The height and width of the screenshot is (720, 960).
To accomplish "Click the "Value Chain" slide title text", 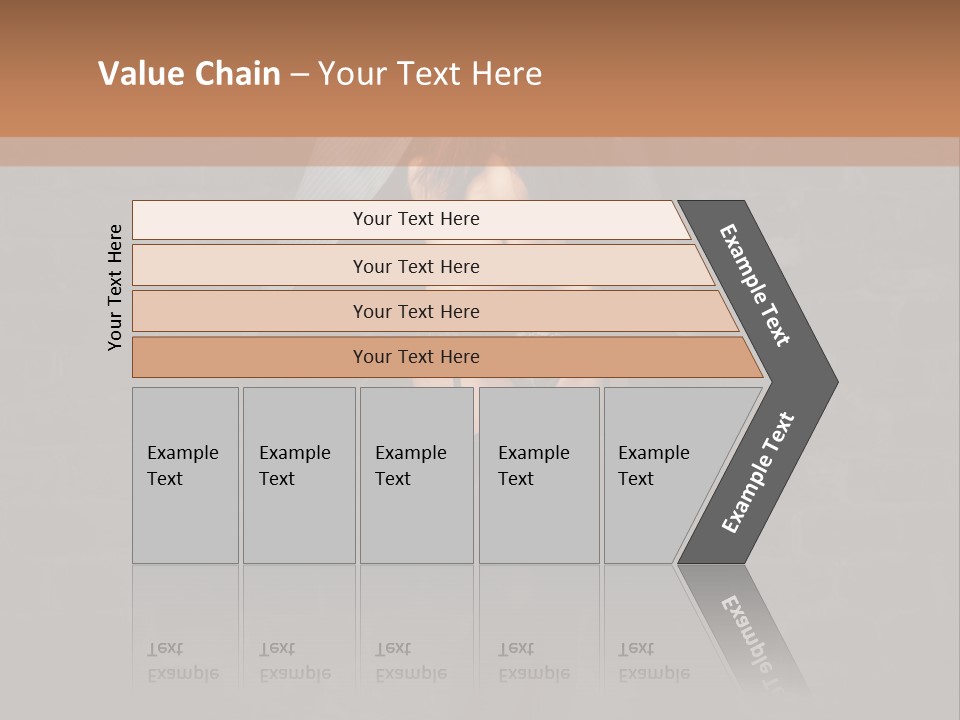I will [189, 74].
